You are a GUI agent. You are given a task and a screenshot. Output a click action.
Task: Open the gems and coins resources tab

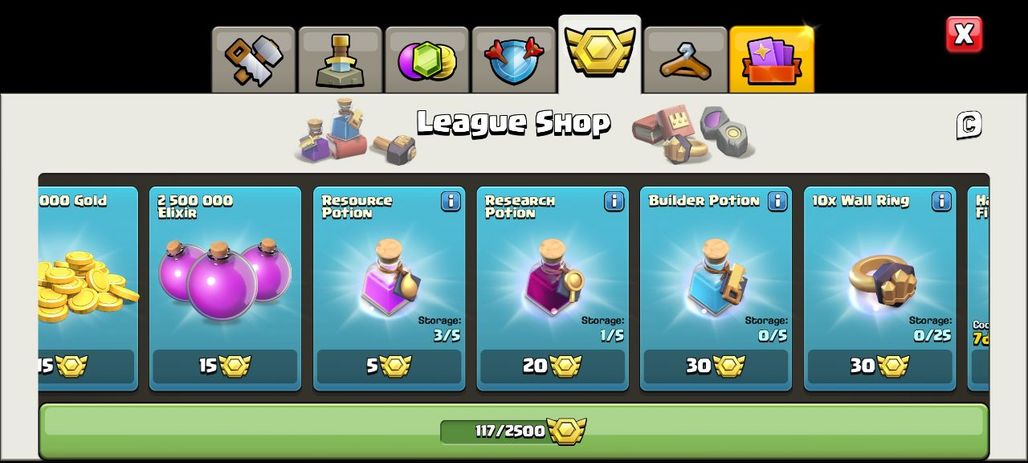pos(427,60)
